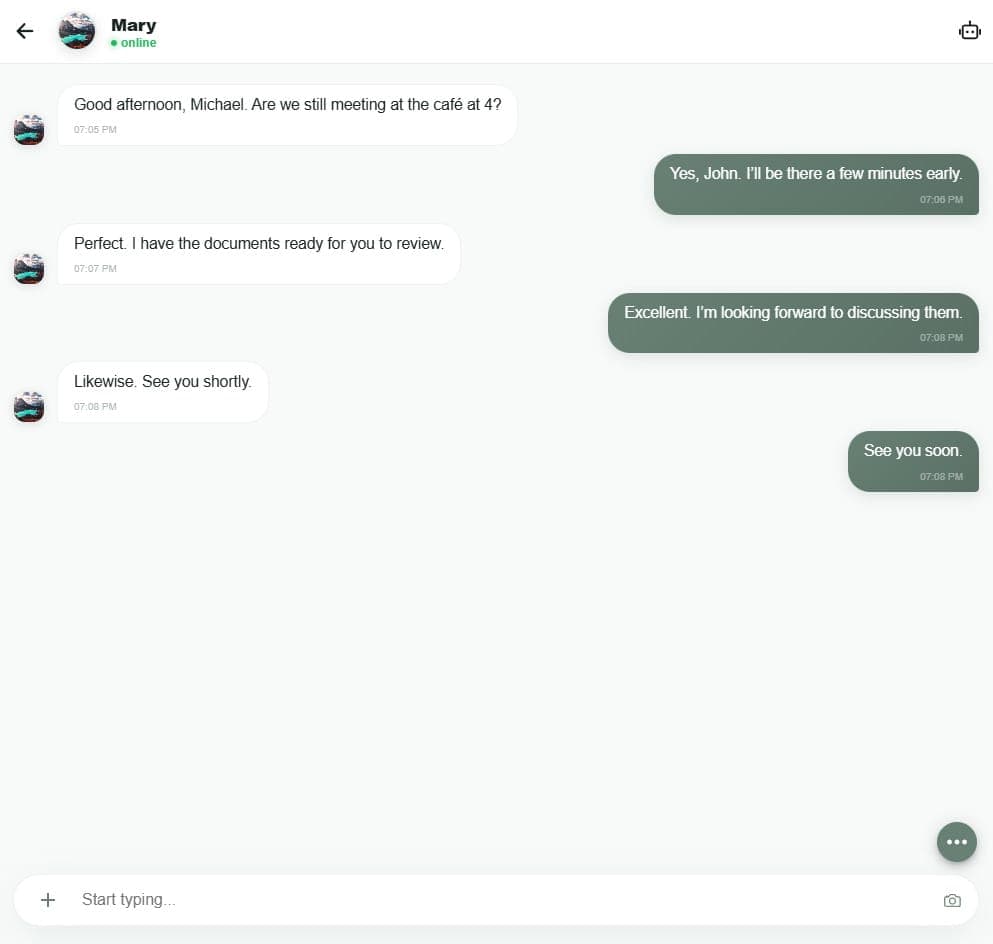
Task: Click Mary's profile avatar in header
Action: [77, 31]
